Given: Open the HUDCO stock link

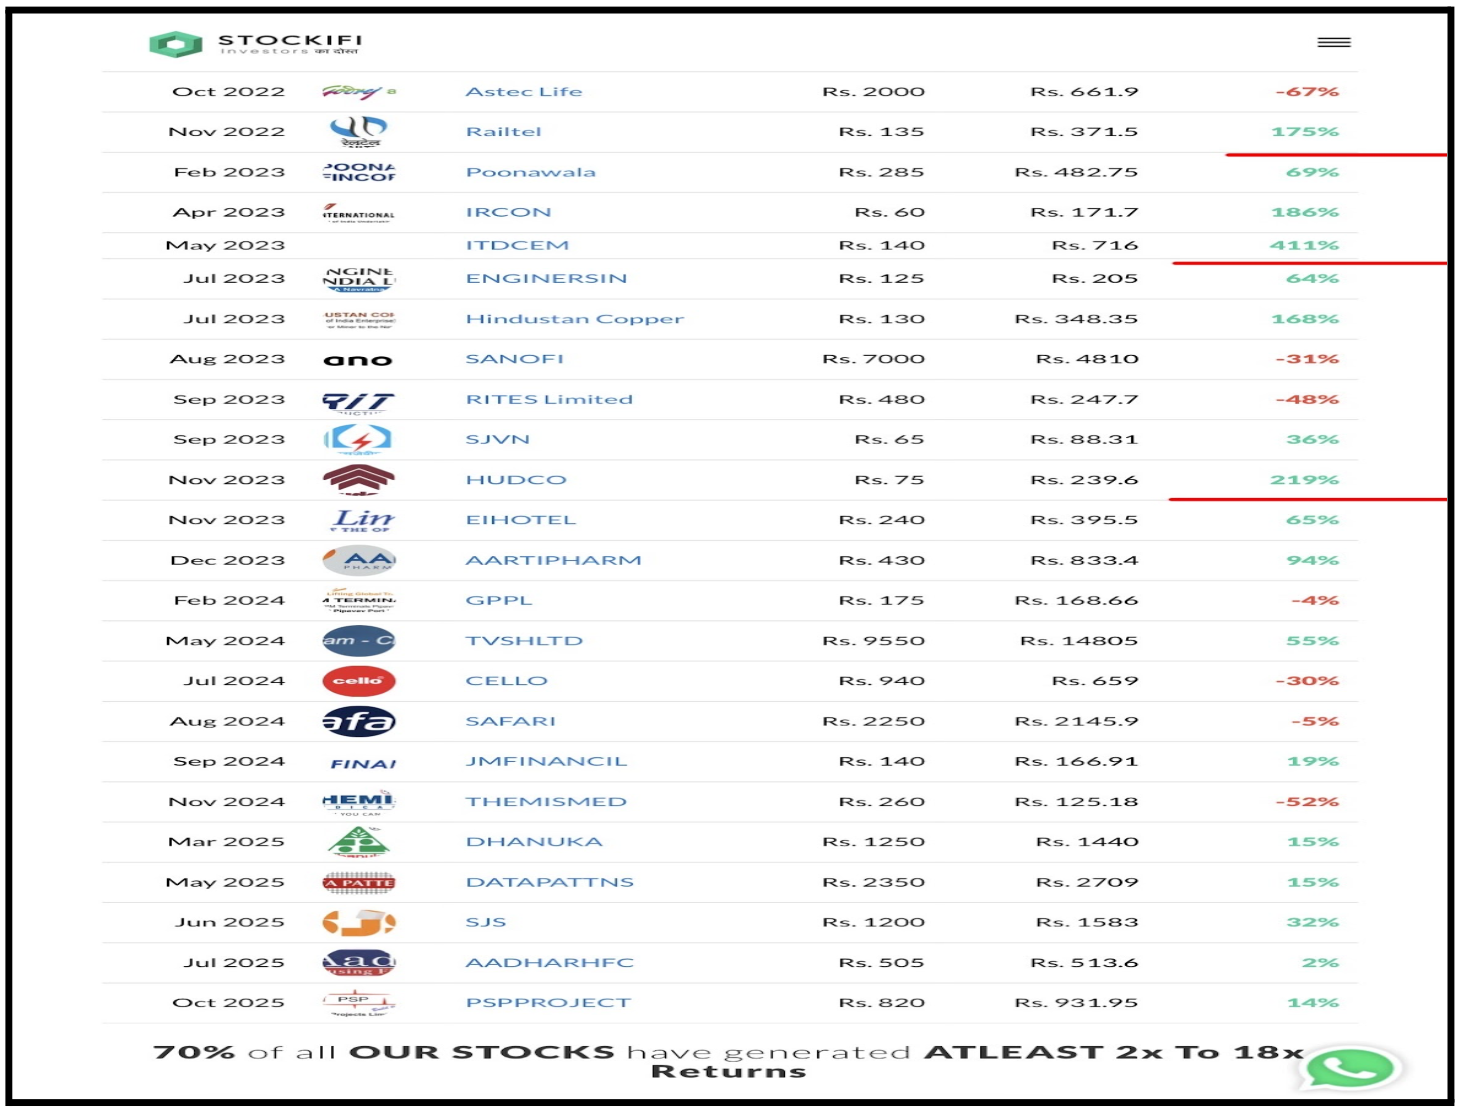Looking at the screenshot, I should coord(517,480).
